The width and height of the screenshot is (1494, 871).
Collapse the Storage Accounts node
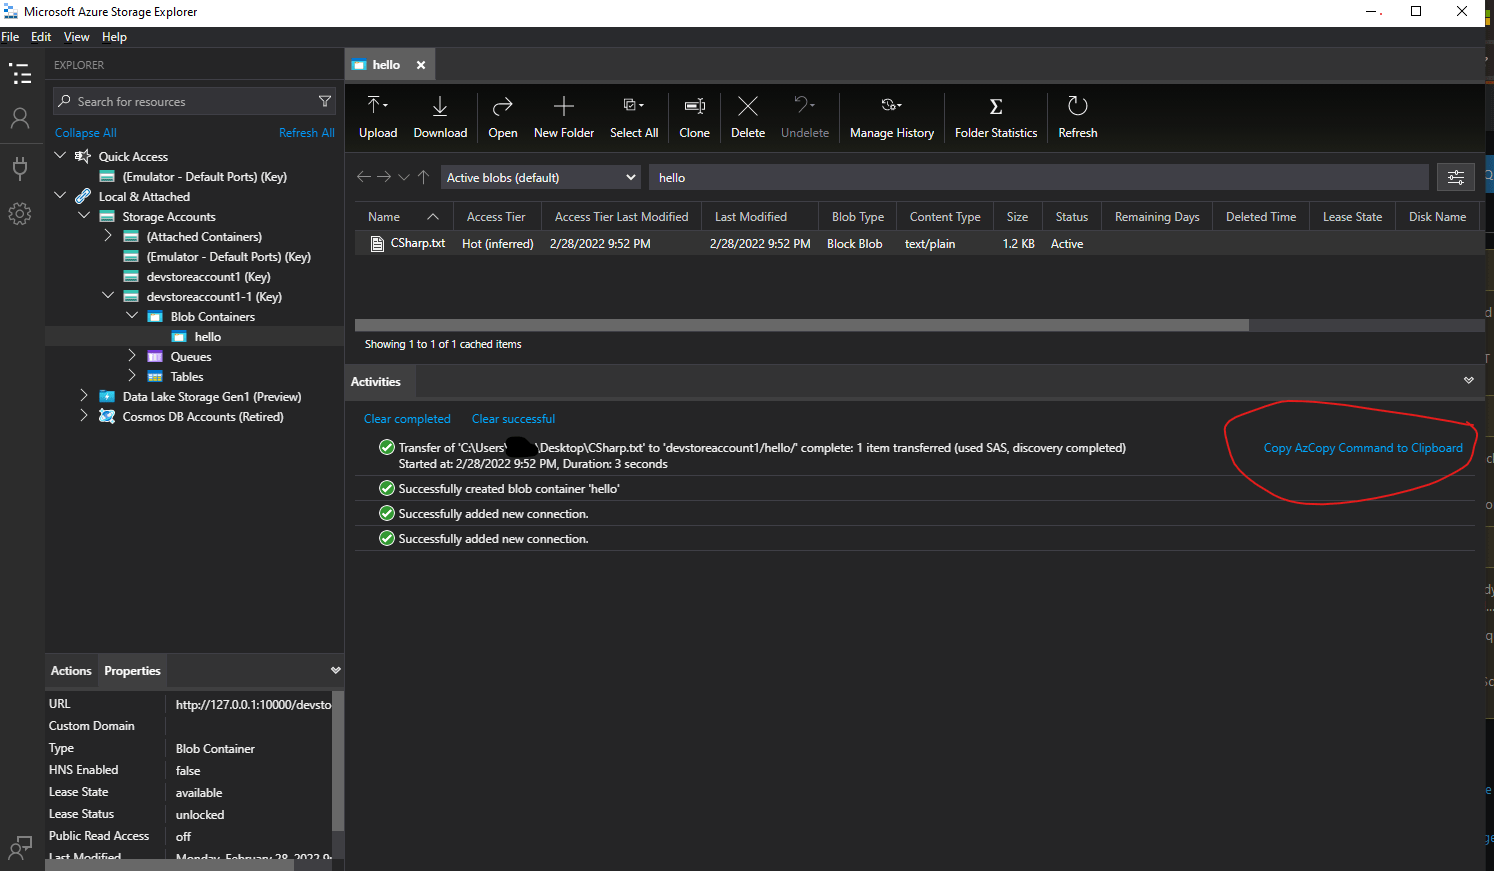[84, 216]
